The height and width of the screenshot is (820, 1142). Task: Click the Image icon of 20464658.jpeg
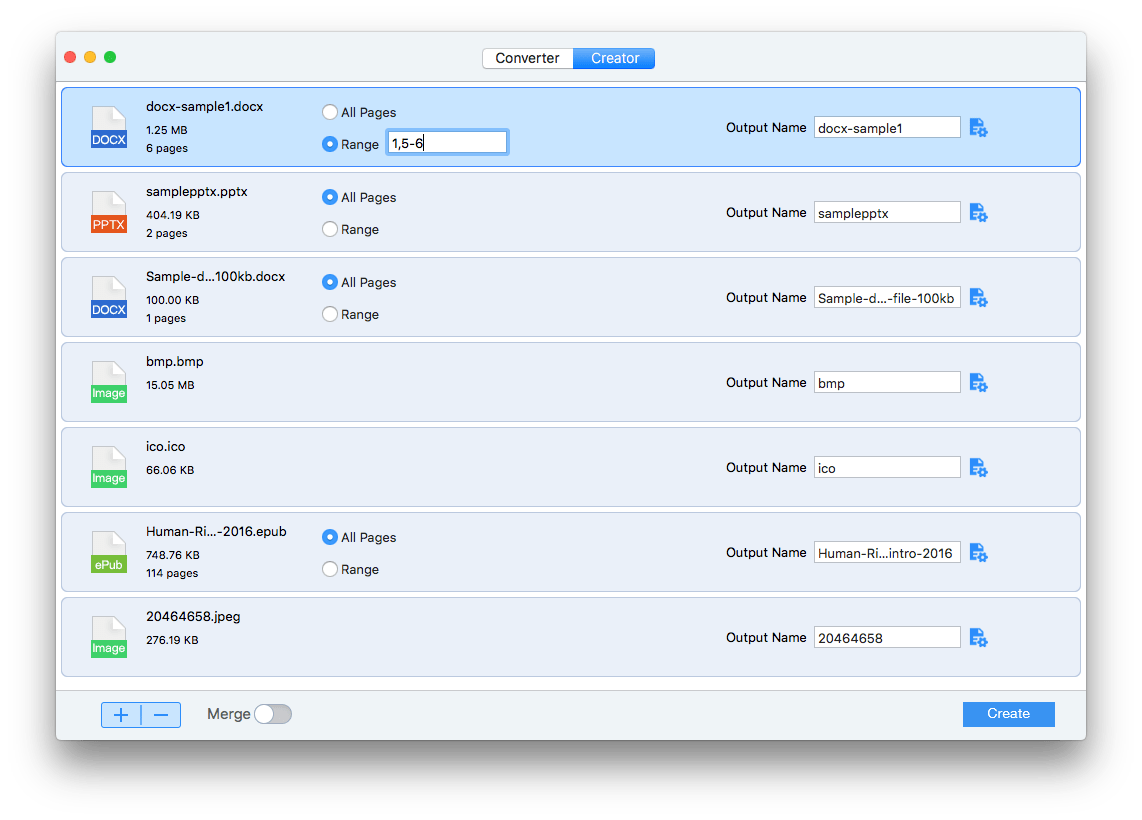tap(109, 637)
